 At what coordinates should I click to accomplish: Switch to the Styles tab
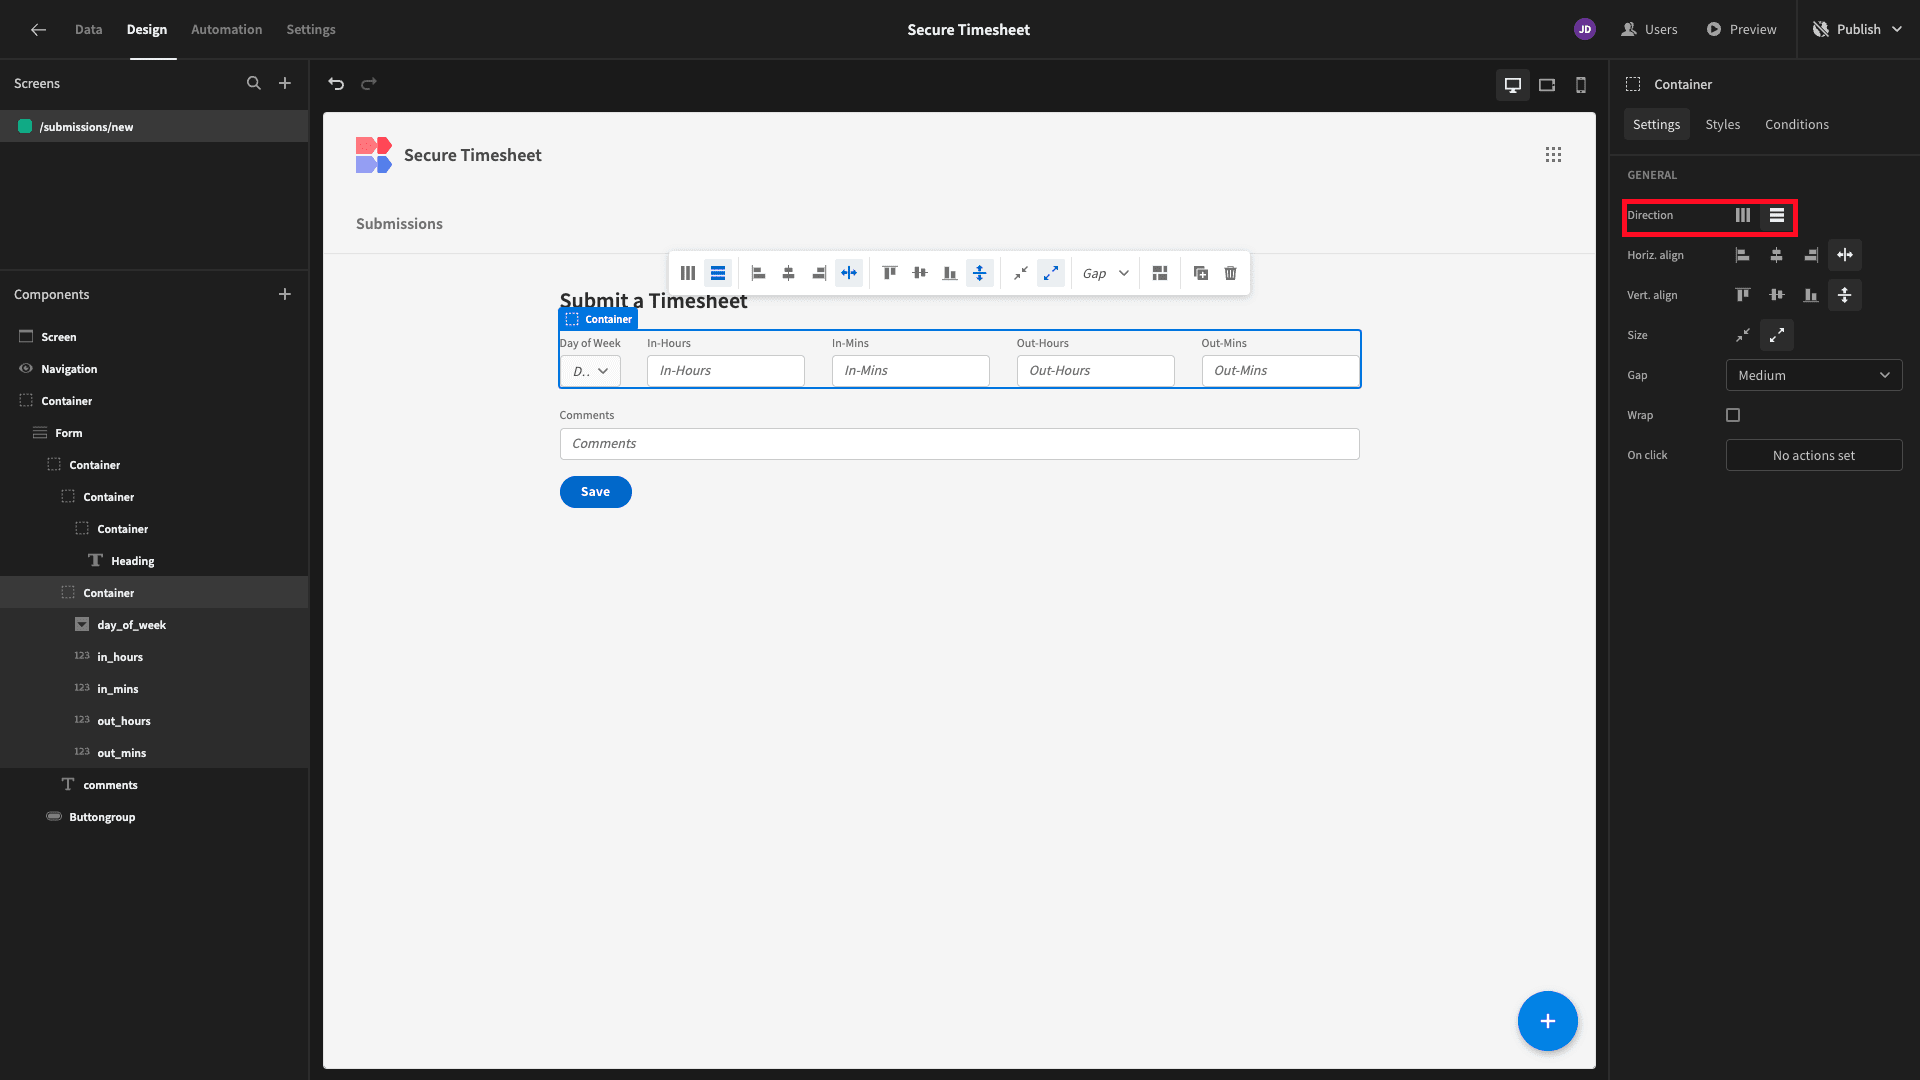1722,124
